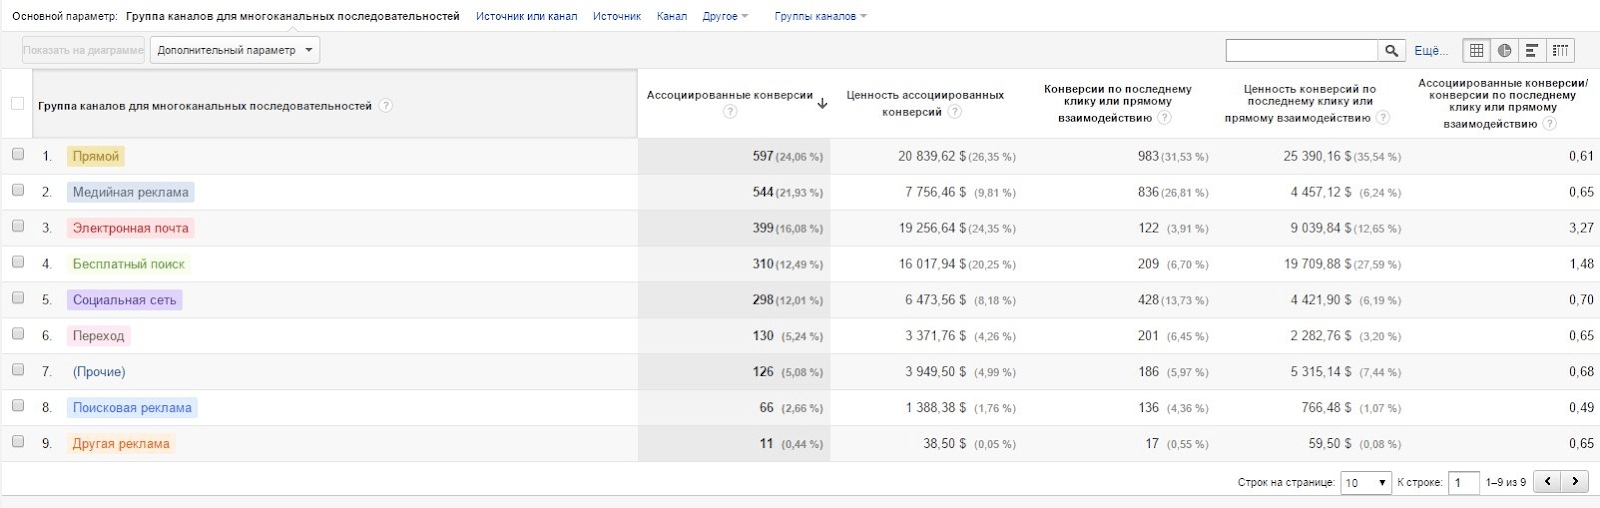
Task: Check the Медийная реклама row checkbox
Action: (x=18, y=190)
